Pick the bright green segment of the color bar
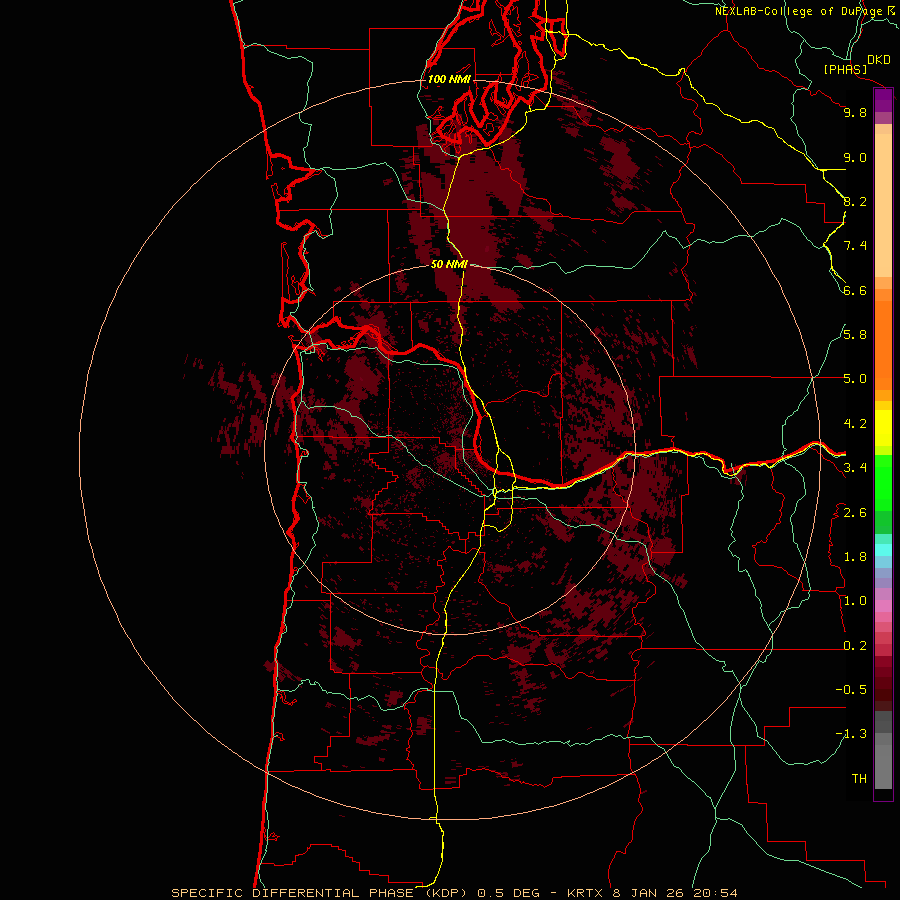 click(x=883, y=484)
